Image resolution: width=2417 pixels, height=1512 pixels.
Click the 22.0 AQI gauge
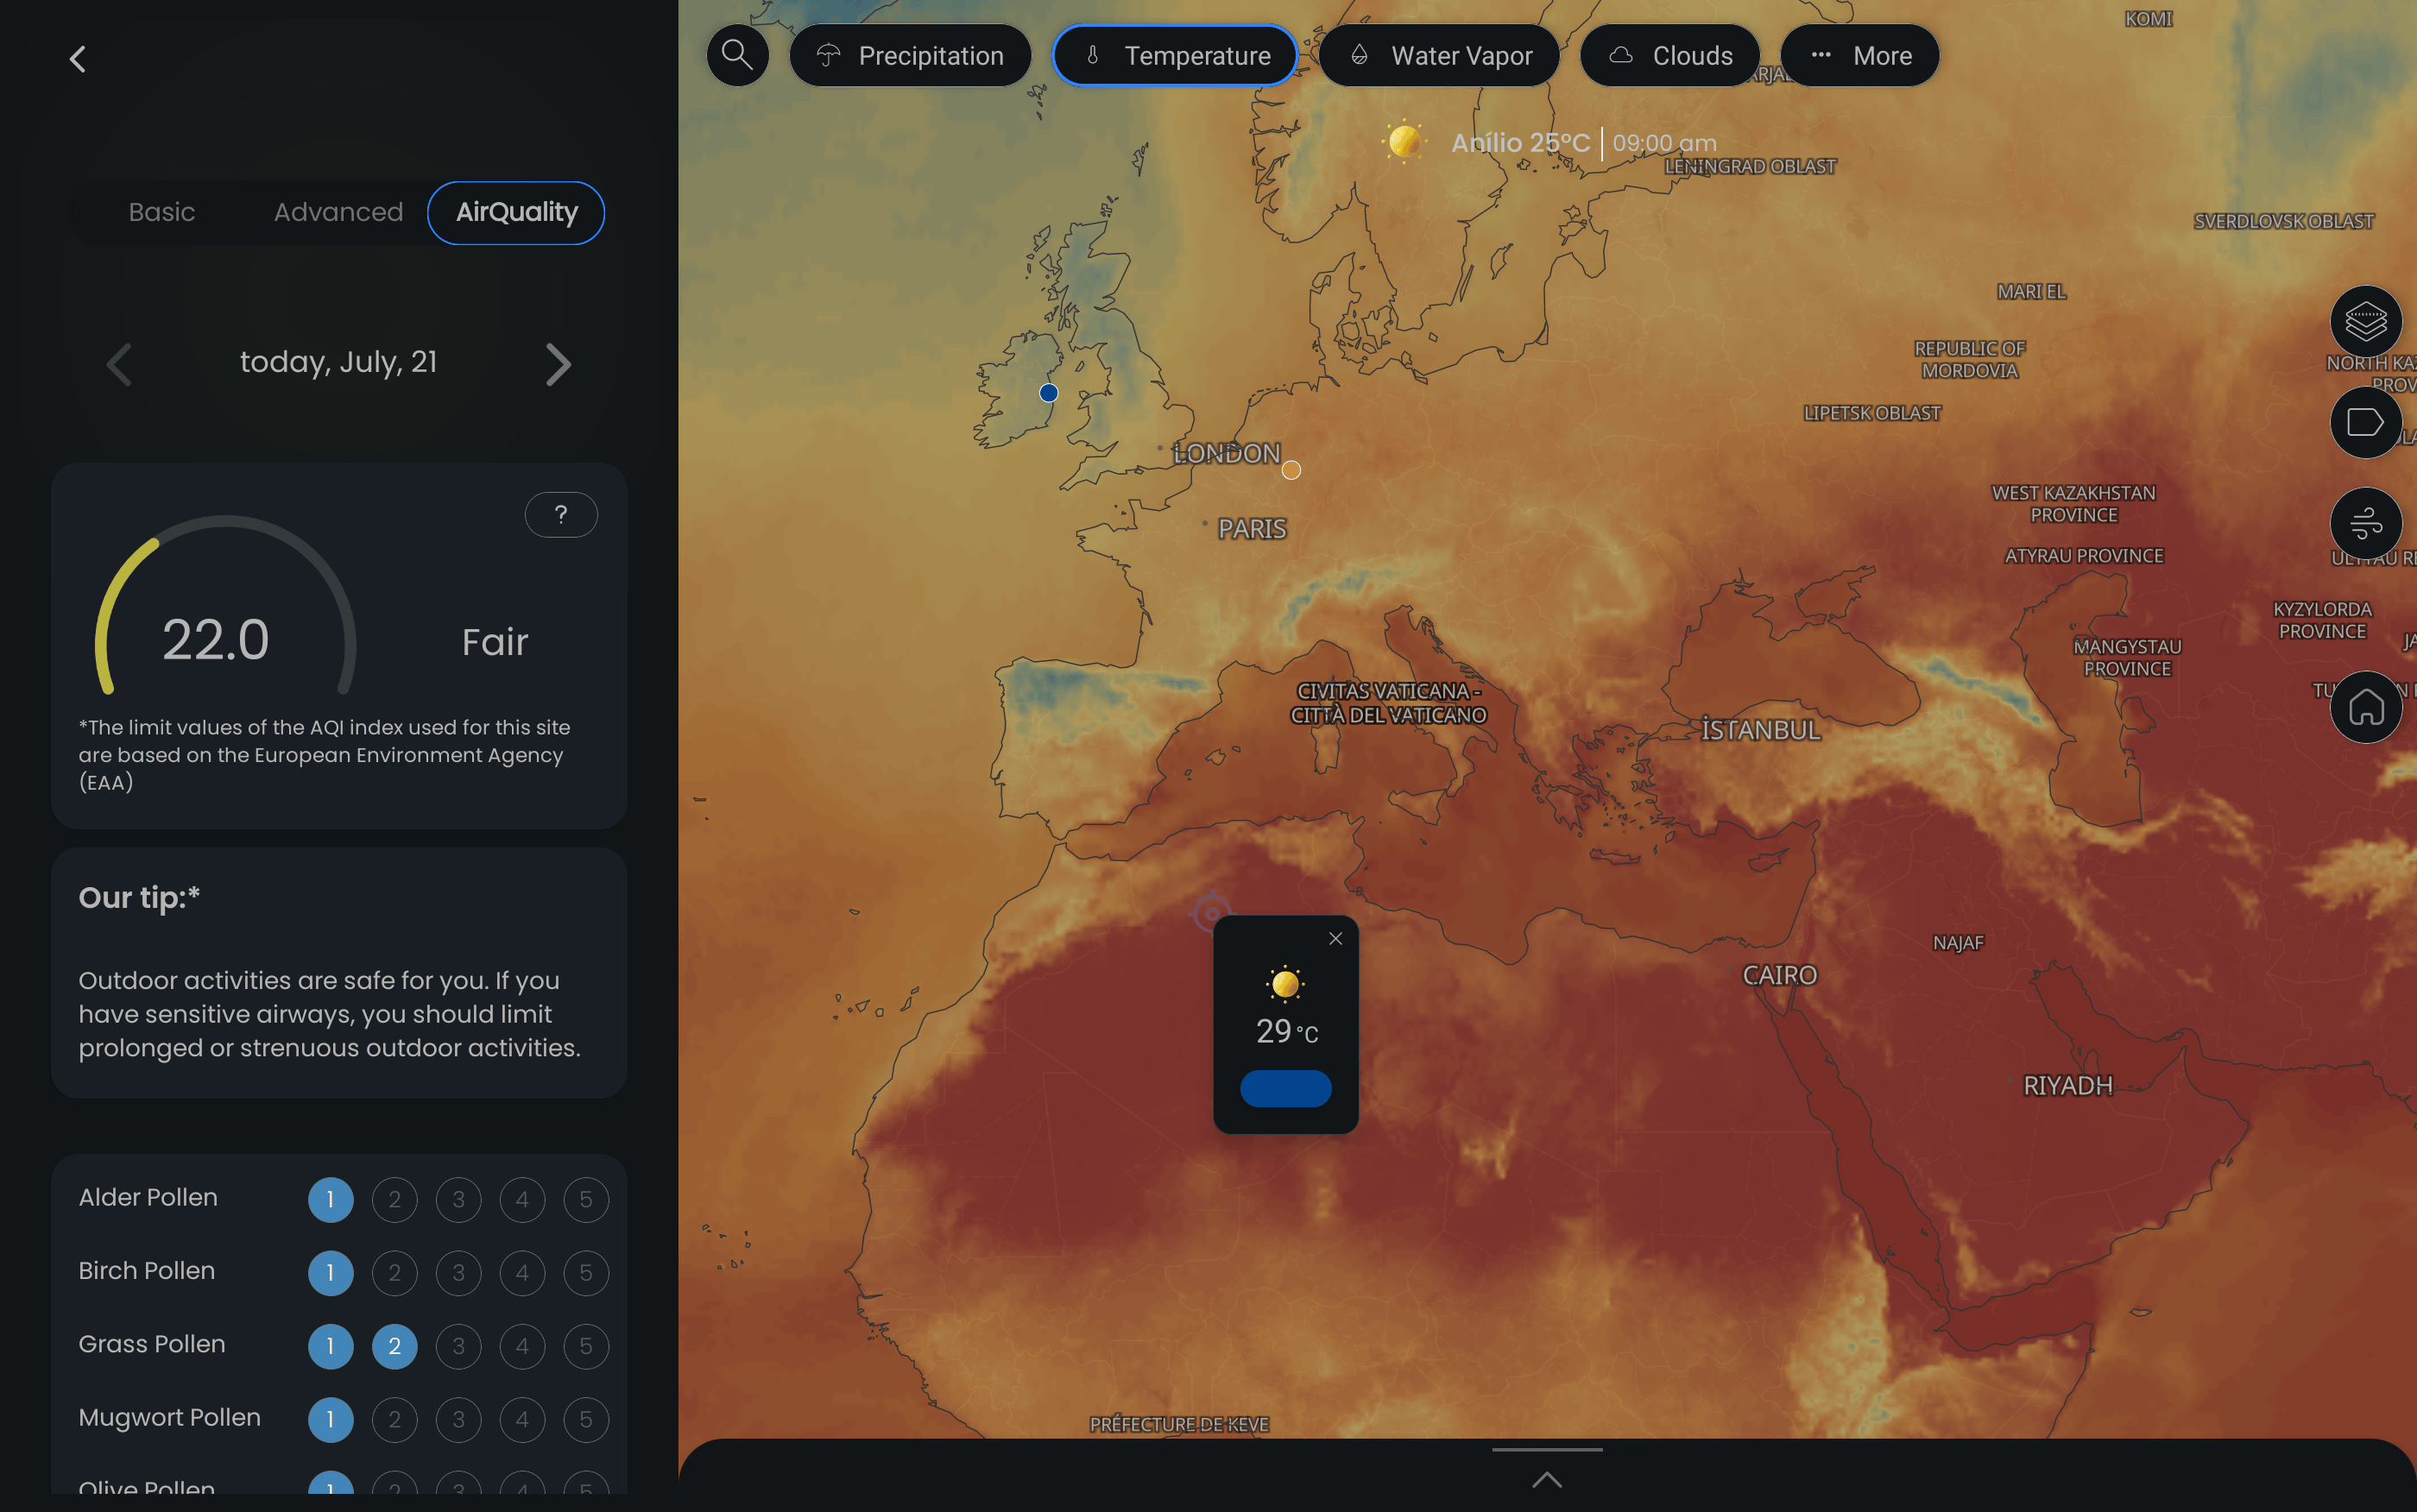[216, 638]
